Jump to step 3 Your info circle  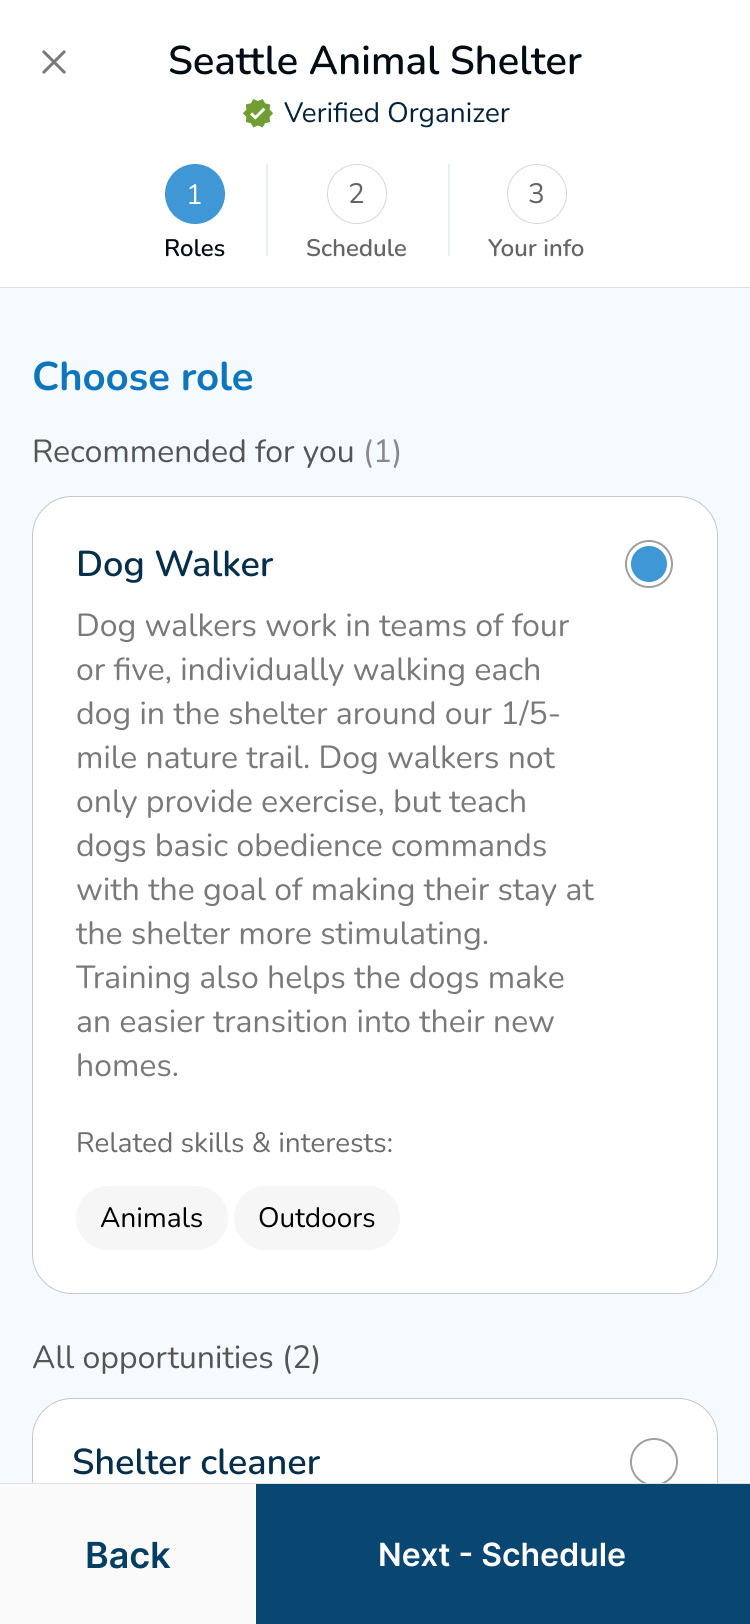(536, 194)
